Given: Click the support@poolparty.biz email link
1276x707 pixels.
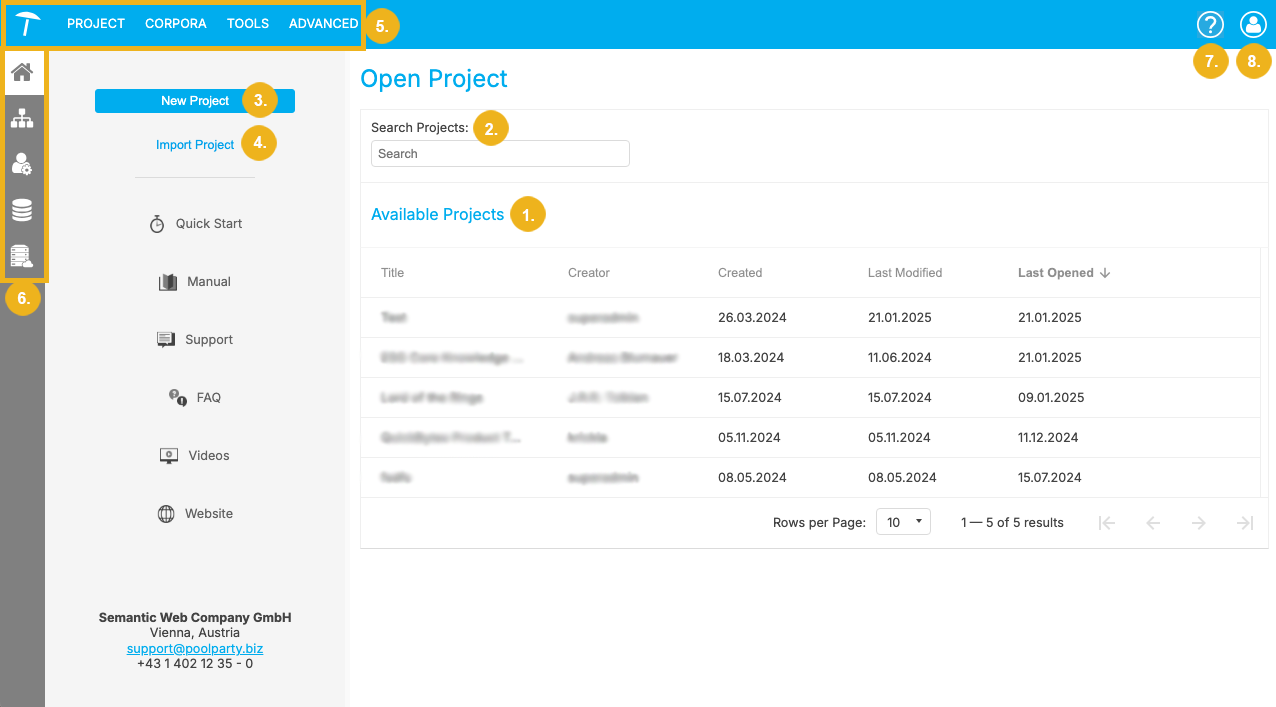Looking at the screenshot, I should (194, 648).
